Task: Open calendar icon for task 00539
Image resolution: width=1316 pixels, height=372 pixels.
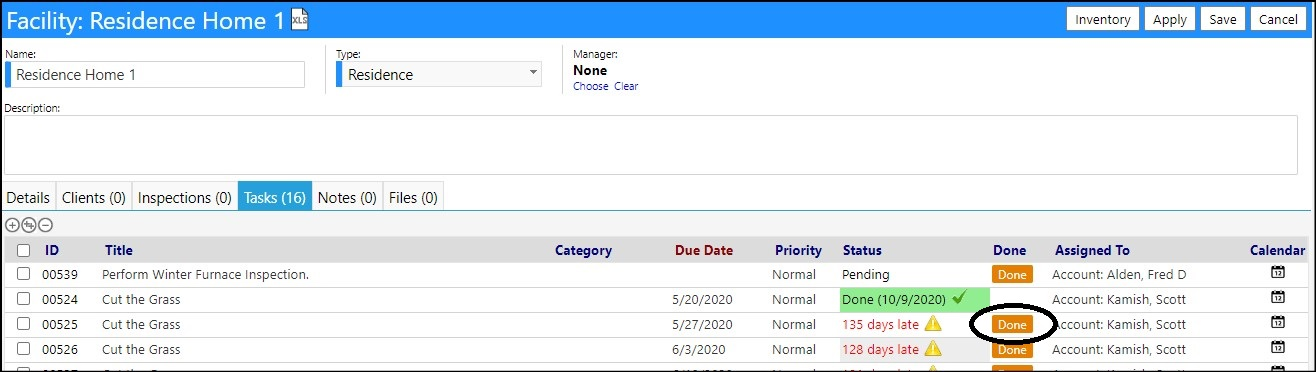Action: tap(1277, 273)
